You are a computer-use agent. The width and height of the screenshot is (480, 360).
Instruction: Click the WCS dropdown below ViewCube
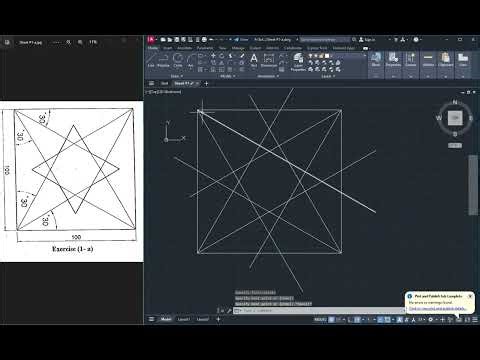[x=455, y=145]
